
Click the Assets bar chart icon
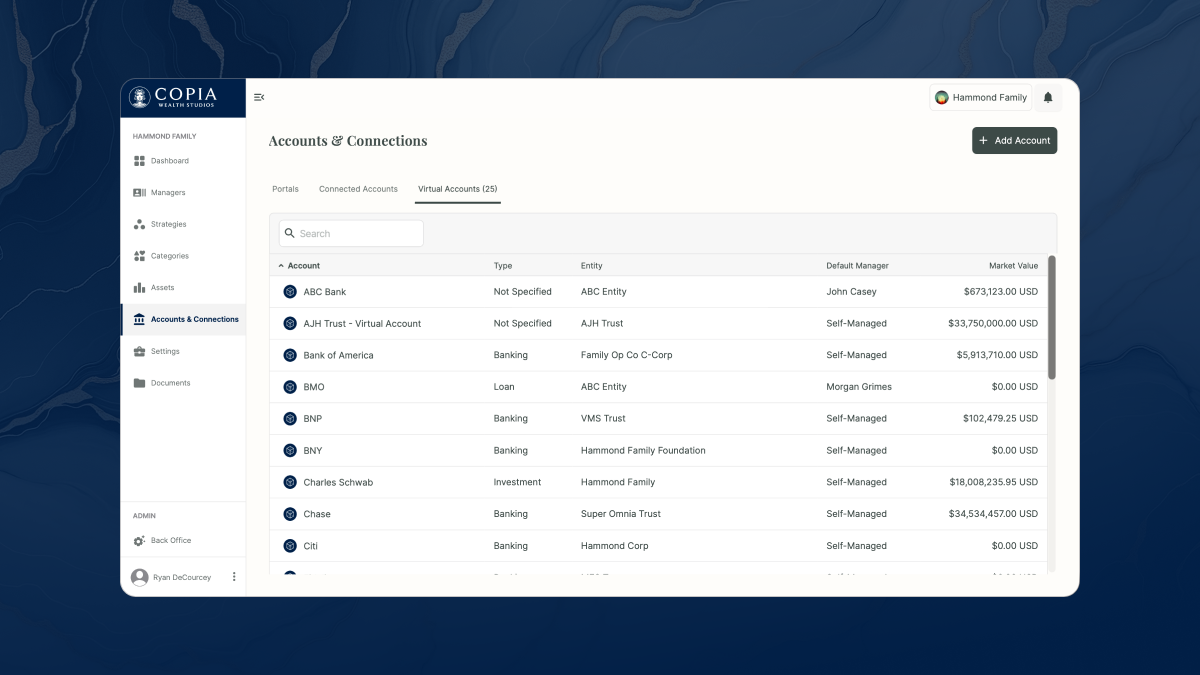[140, 288]
